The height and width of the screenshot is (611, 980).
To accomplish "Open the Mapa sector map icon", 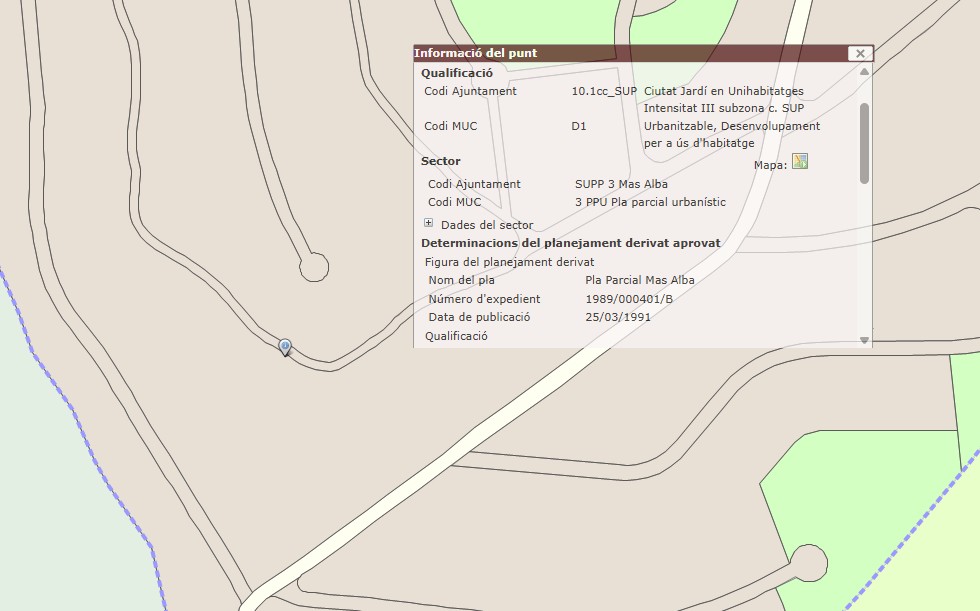I will [x=799, y=162].
